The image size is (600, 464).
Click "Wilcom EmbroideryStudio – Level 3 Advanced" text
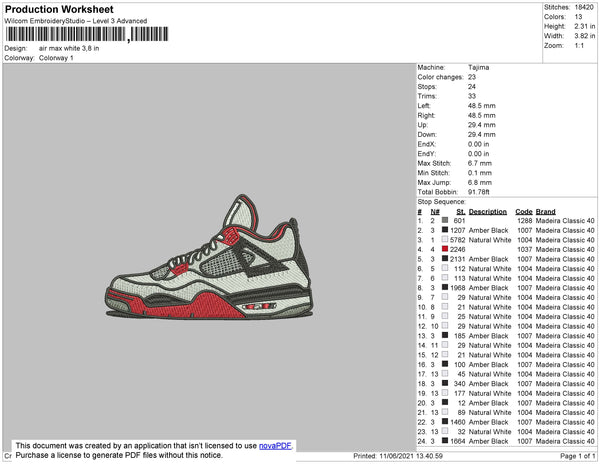click(x=76, y=21)
